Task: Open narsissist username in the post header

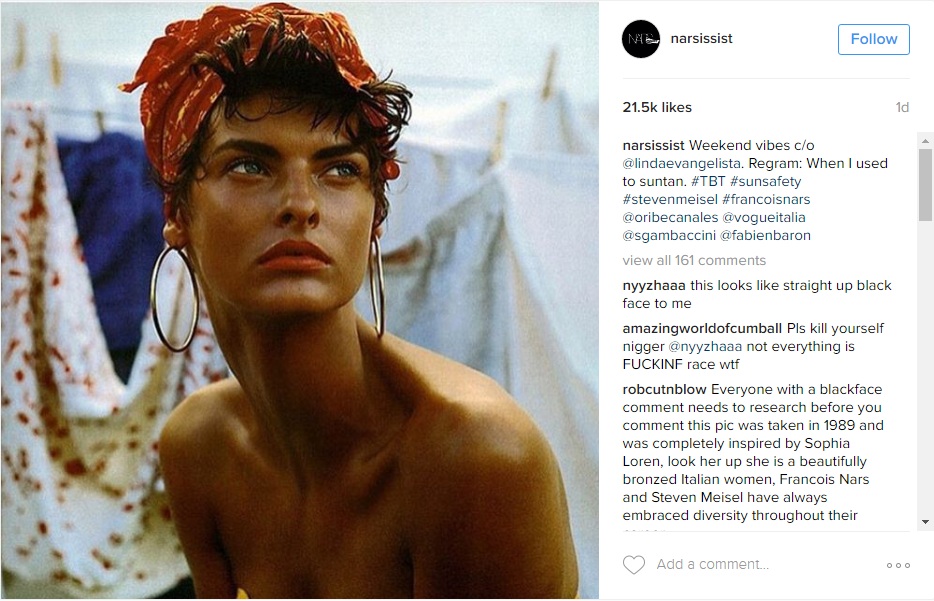Action: 701,39
